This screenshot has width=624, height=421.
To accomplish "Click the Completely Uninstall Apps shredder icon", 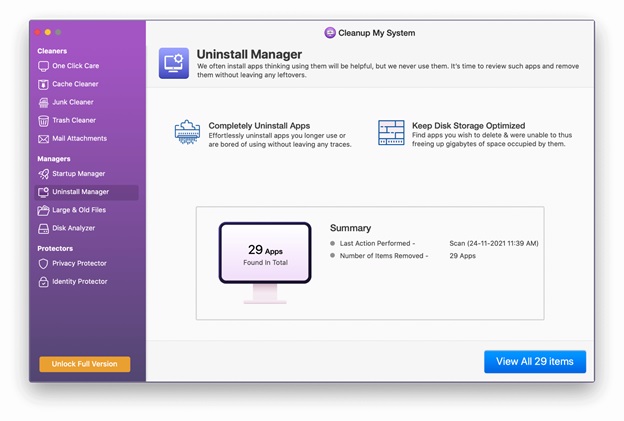I will tap(187, 134).
